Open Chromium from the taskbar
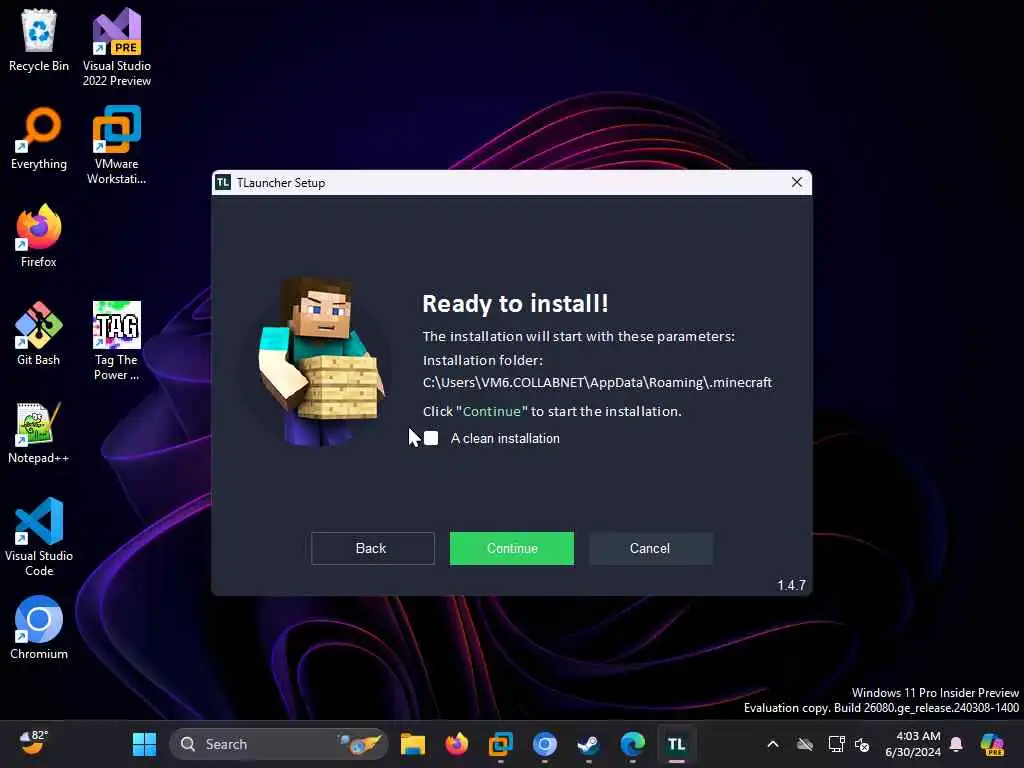 pos(545,744)
